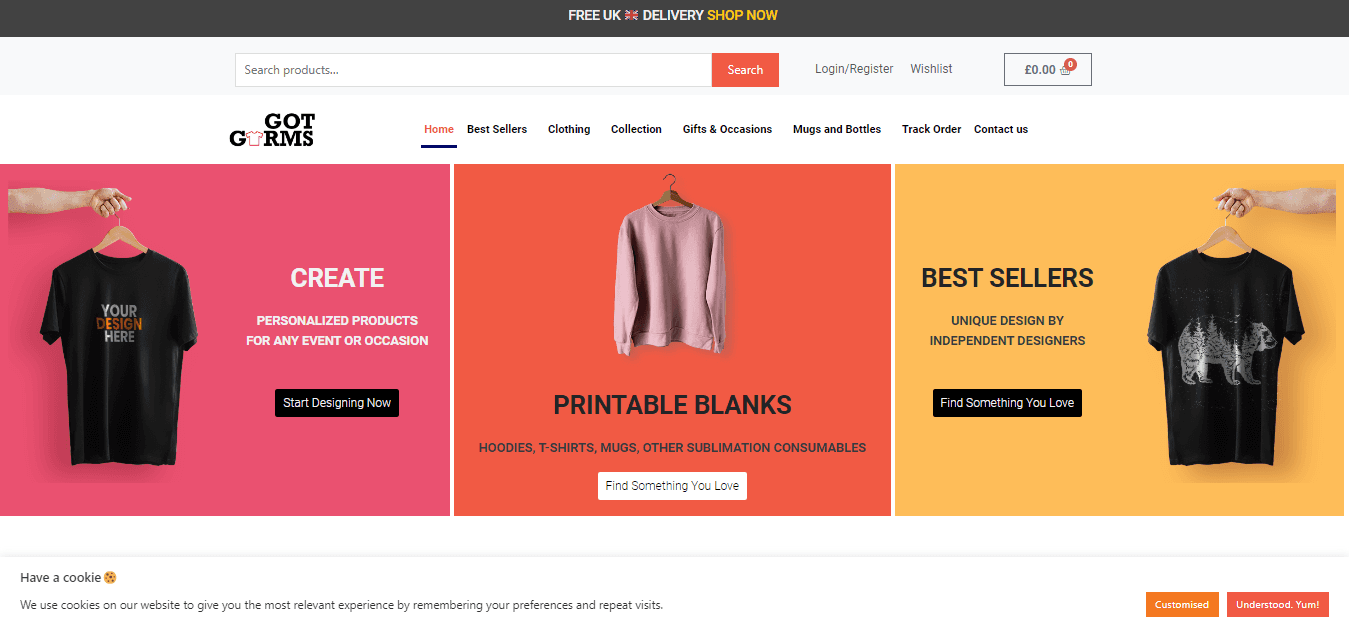Open the Mugs and Bottles menu

tap(837, 129)
